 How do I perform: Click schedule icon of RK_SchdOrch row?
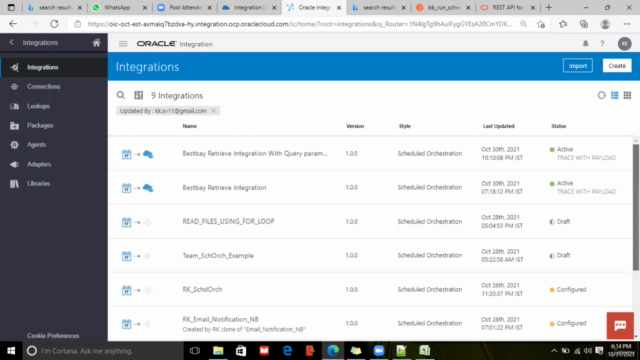tap(126, 290)
